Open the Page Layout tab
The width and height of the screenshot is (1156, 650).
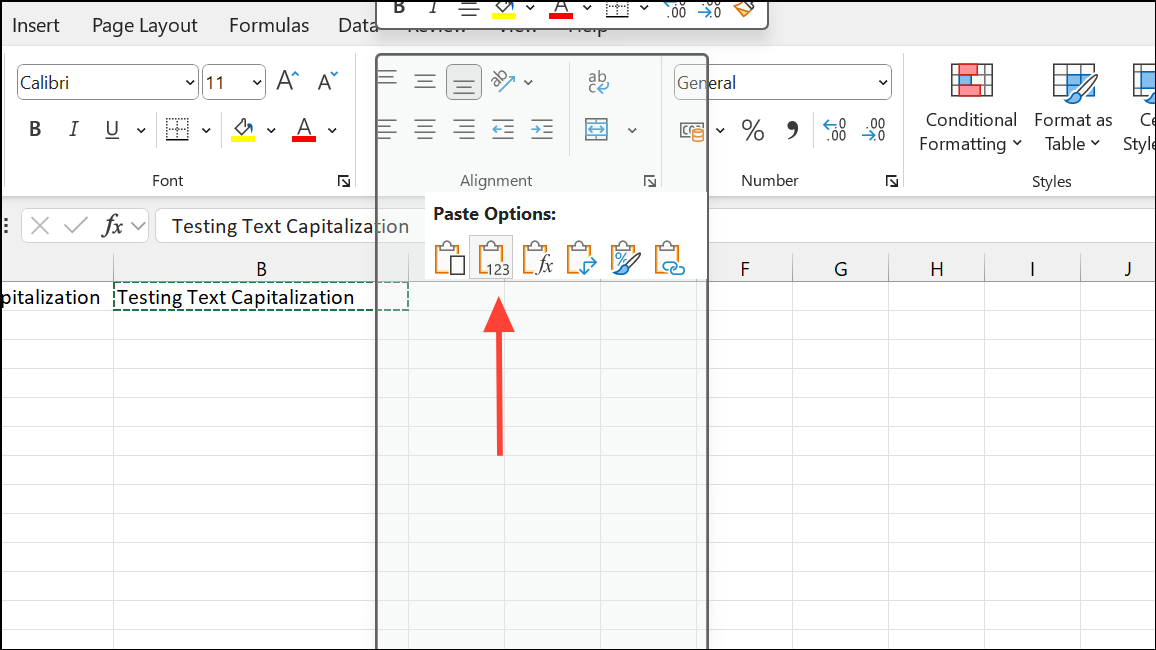point(144,25)
